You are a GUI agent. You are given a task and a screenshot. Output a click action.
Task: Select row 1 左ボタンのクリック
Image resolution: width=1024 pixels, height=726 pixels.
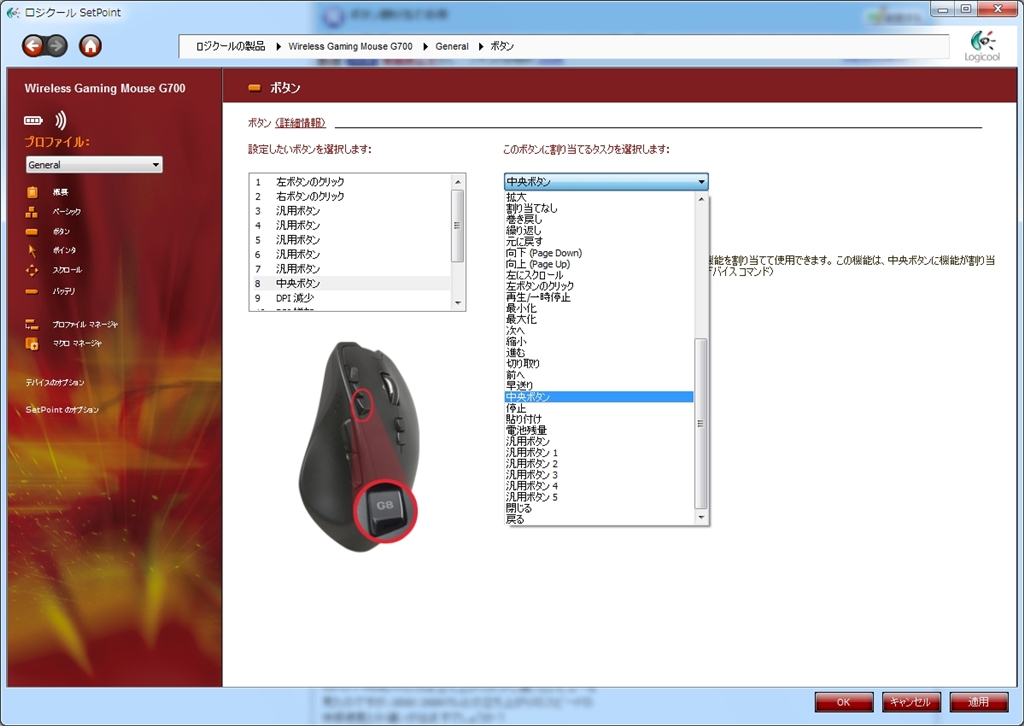click(x=351, y=182)
